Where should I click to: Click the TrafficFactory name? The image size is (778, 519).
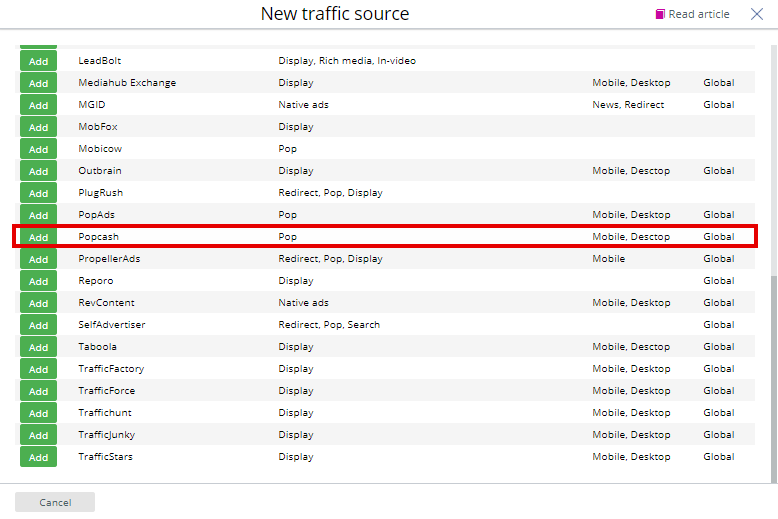(x=111, y=368)
